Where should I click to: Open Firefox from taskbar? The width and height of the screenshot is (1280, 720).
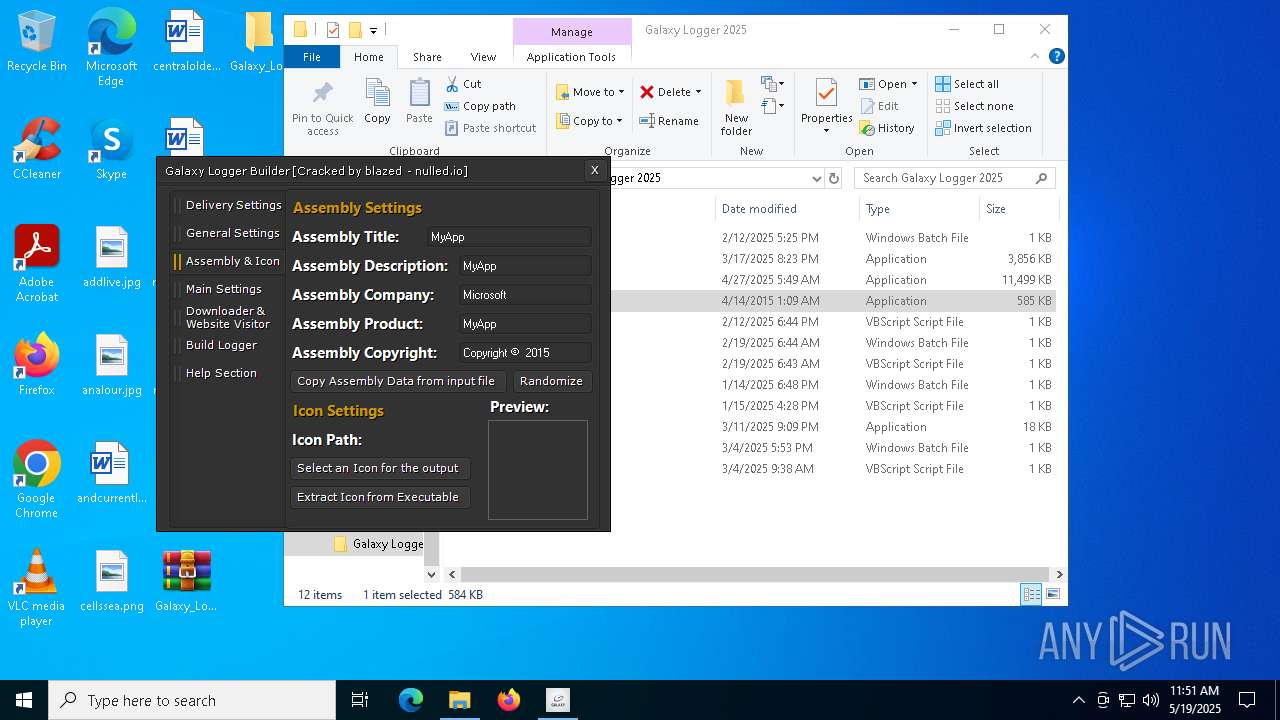(x=509, y=700)
